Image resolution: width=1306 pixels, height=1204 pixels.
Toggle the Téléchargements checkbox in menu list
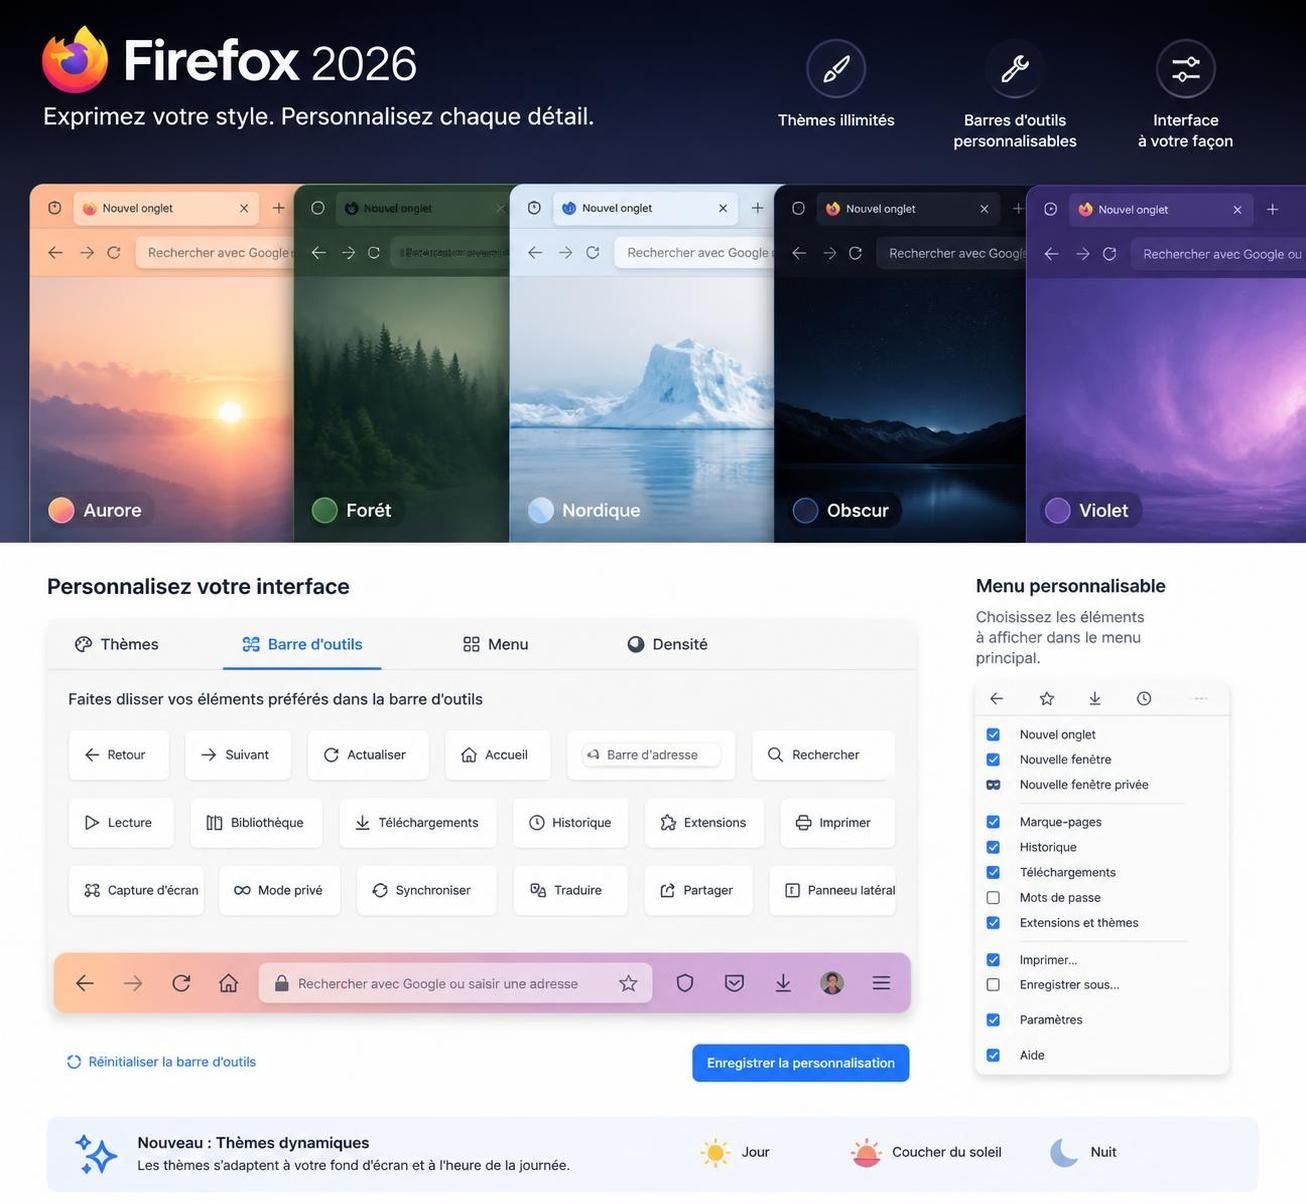point(993,872)
